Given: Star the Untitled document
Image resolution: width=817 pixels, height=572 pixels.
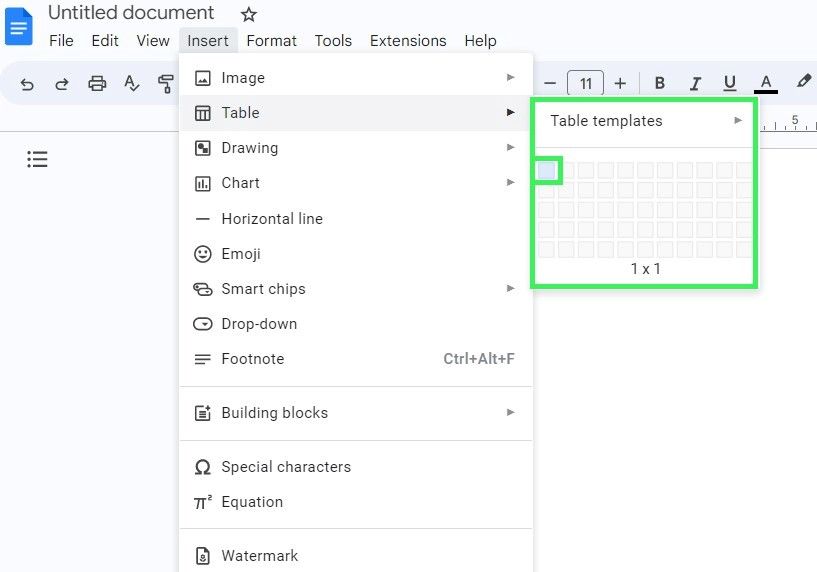Looking at the screenshot, I should click(249, 14).
